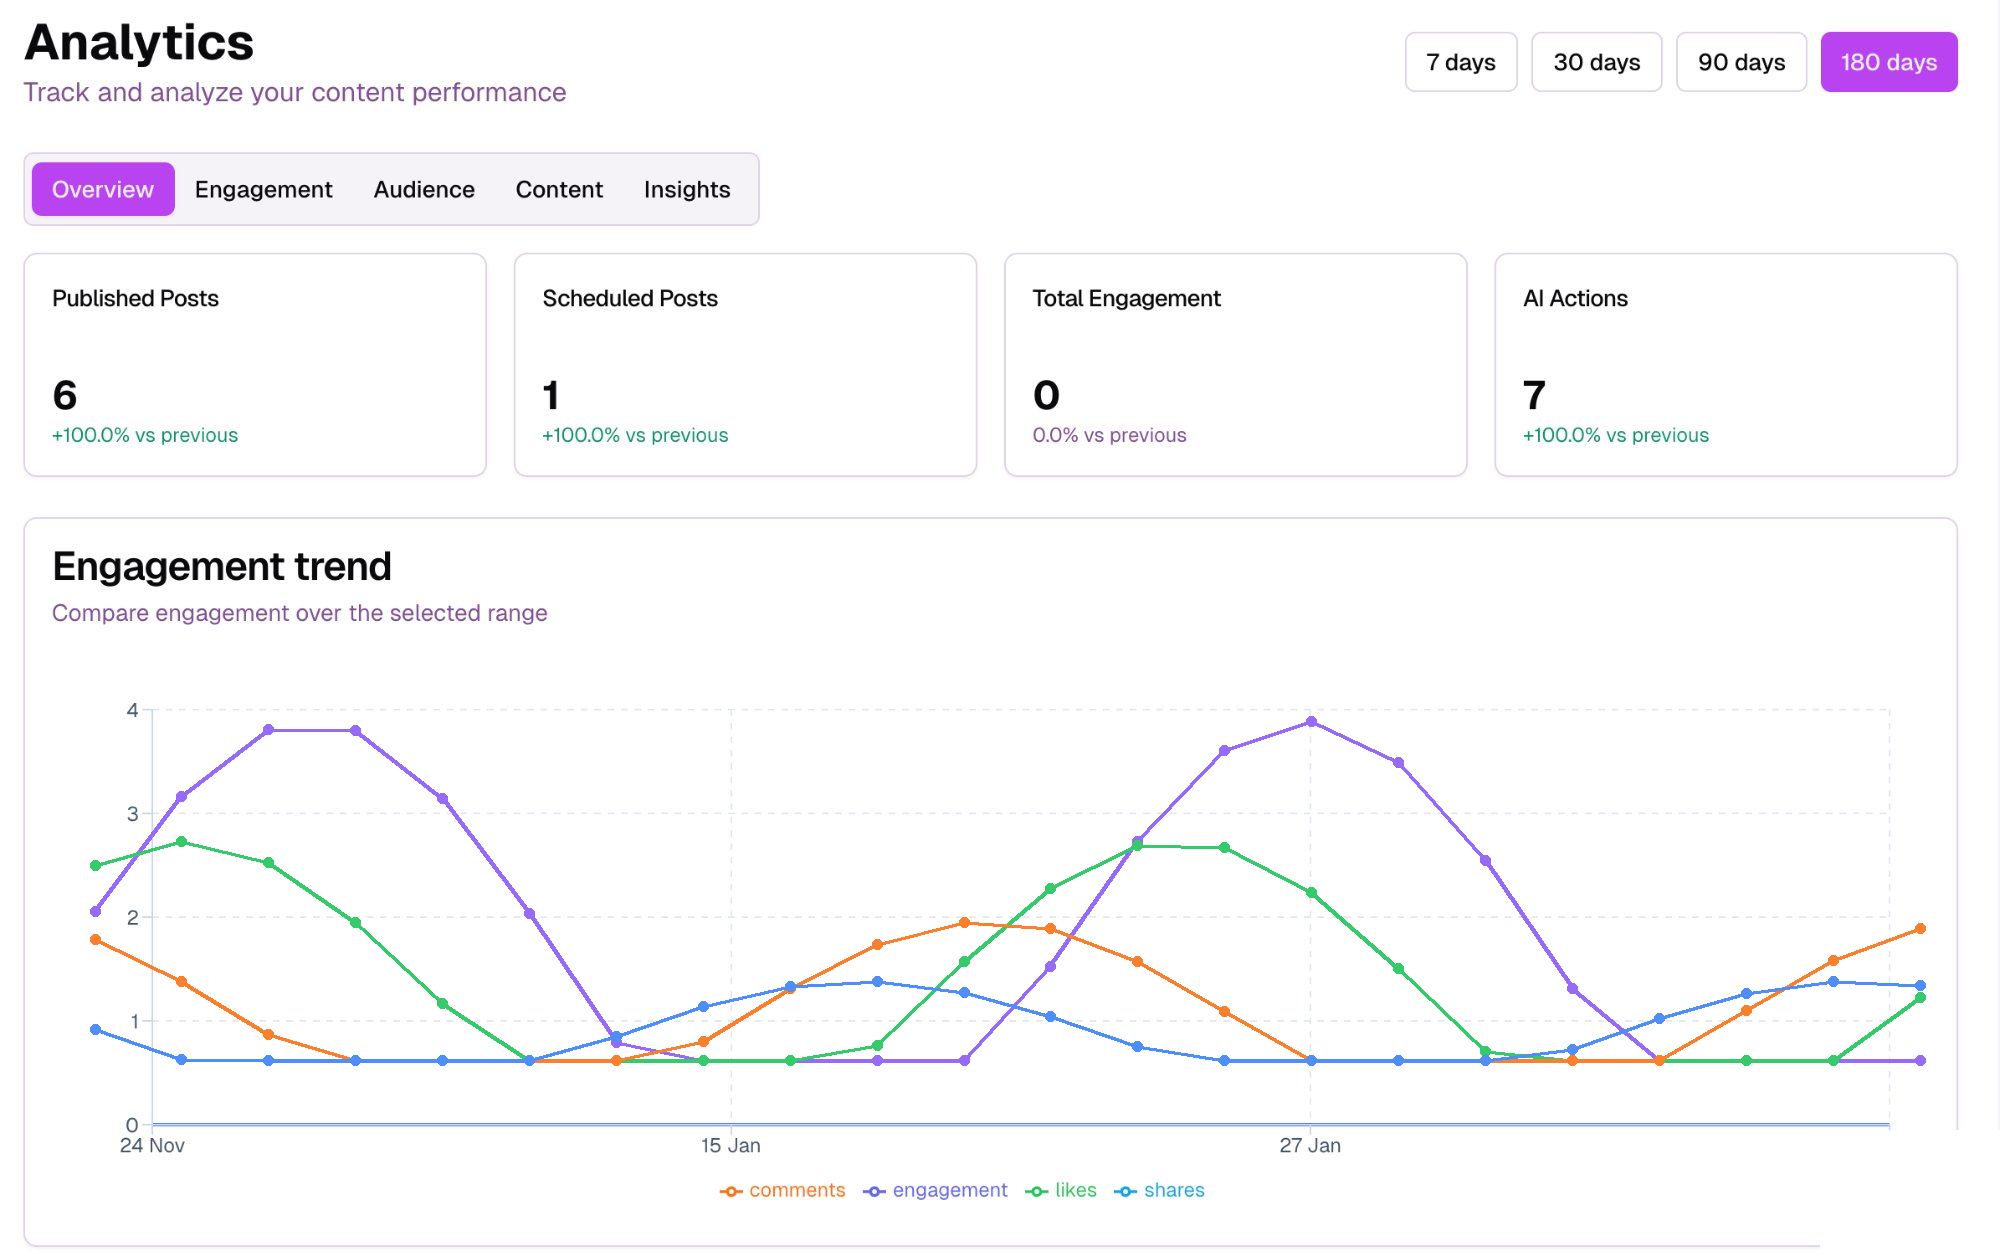Select the 30 days range button
Viewport: 2000px width, 1260px height.
coord(1596,62)
